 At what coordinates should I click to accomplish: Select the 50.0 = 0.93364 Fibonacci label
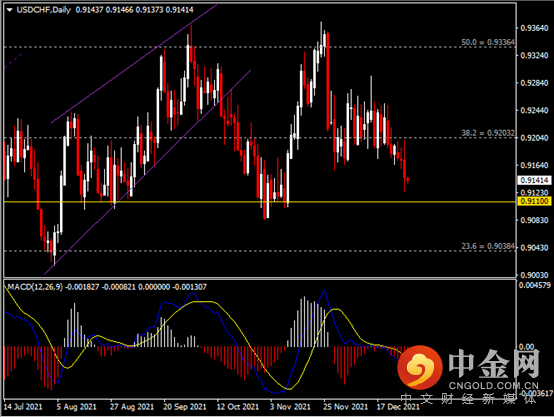(x=488, y=42)
